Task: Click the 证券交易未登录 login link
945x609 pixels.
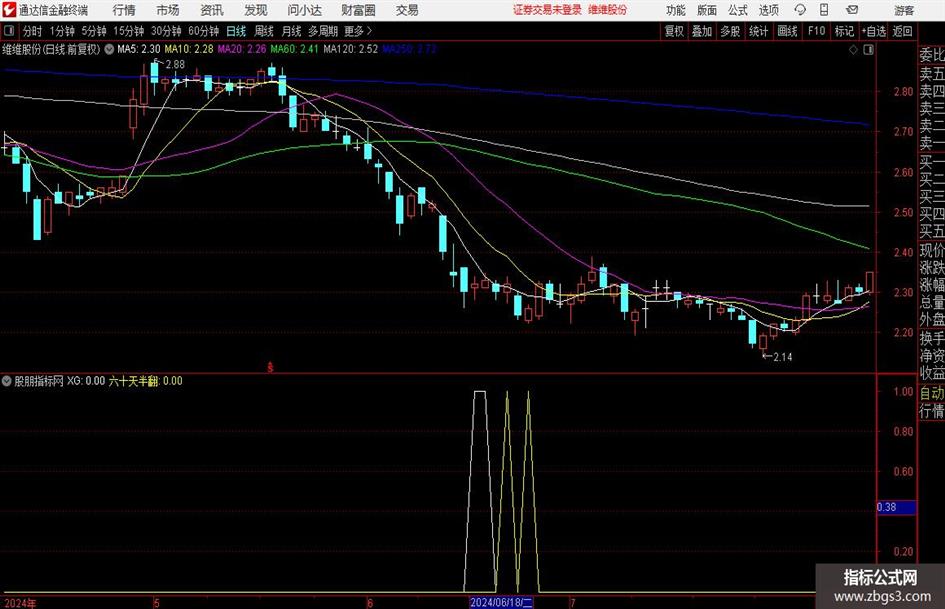Action: [x=547, y=10]
